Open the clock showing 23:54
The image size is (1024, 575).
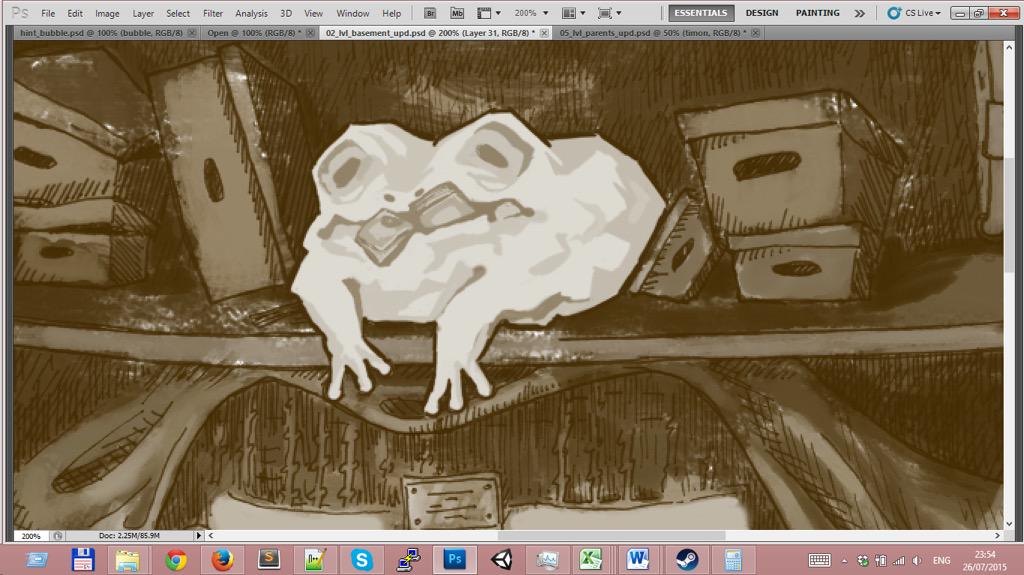(x=984, y=561)
